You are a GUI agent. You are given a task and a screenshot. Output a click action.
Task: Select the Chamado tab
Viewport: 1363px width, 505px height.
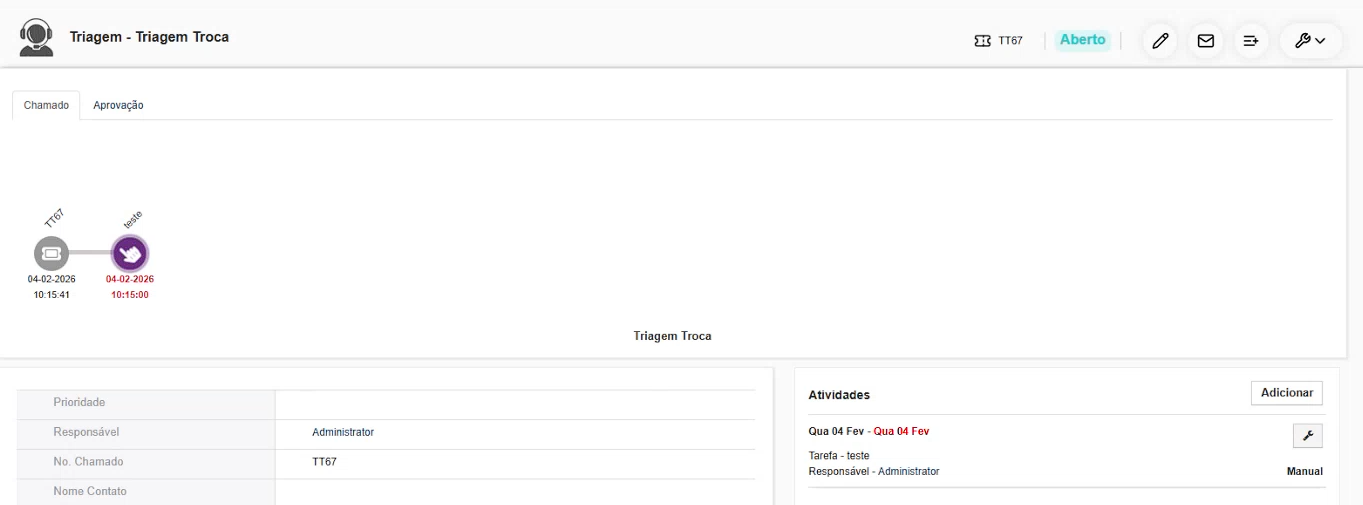coord(46,105)
